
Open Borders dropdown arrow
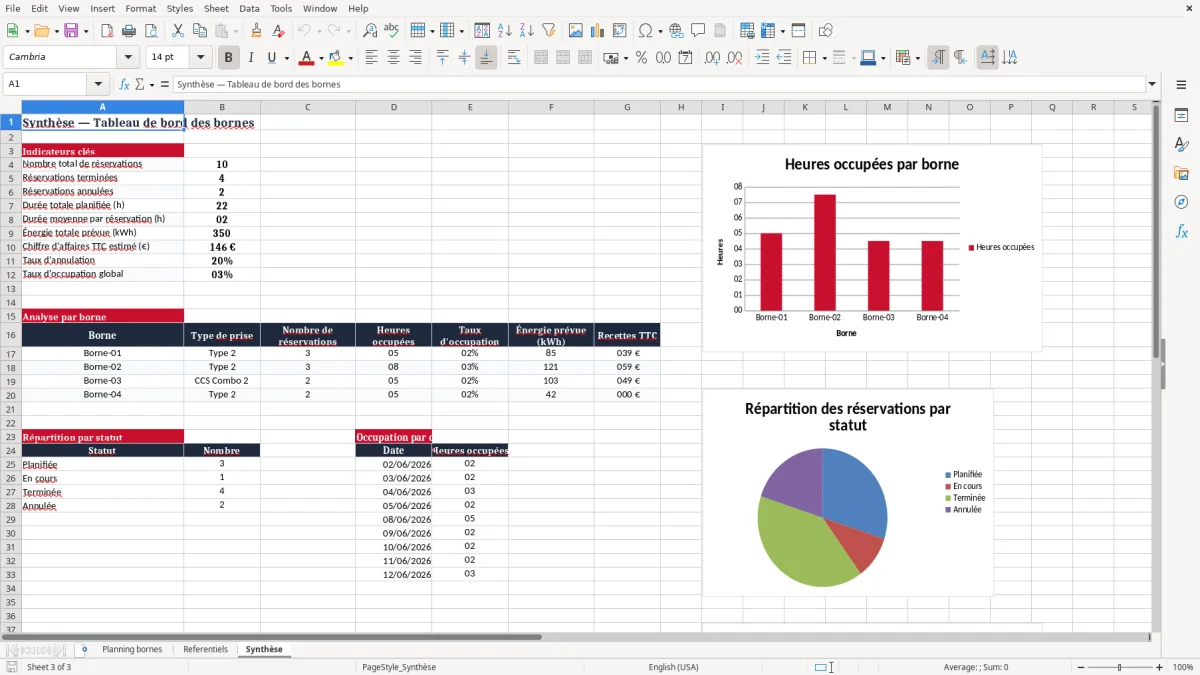point(823,58)
